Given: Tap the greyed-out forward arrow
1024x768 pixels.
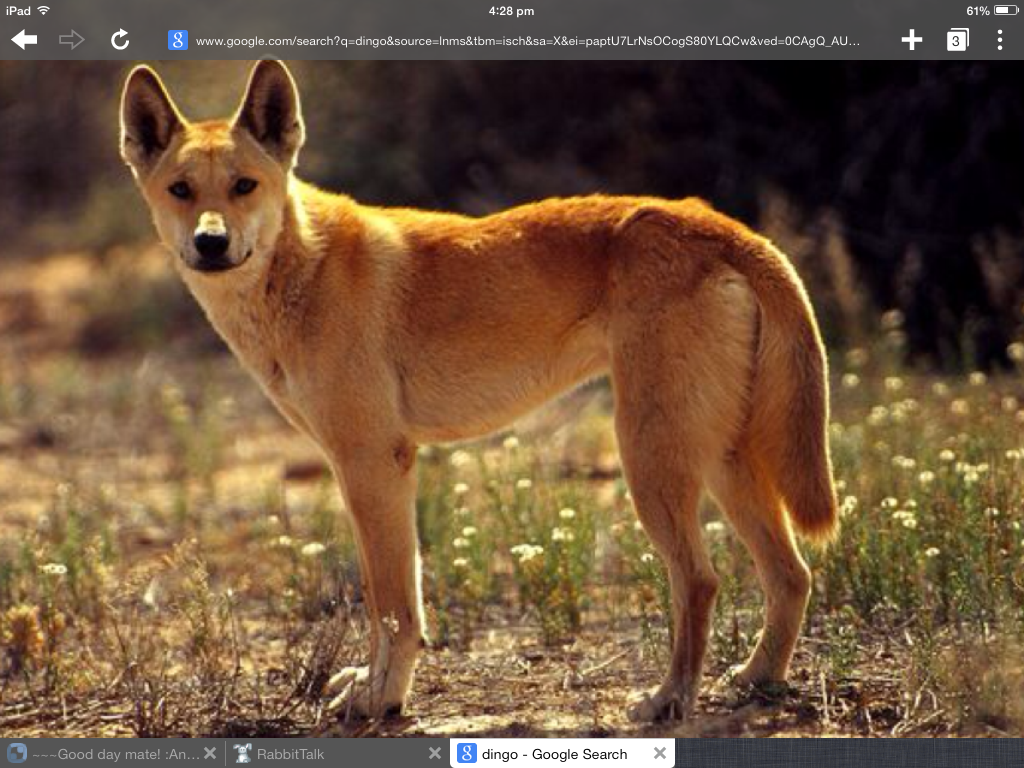Looking at the screenshot, I should pos(72,40).
